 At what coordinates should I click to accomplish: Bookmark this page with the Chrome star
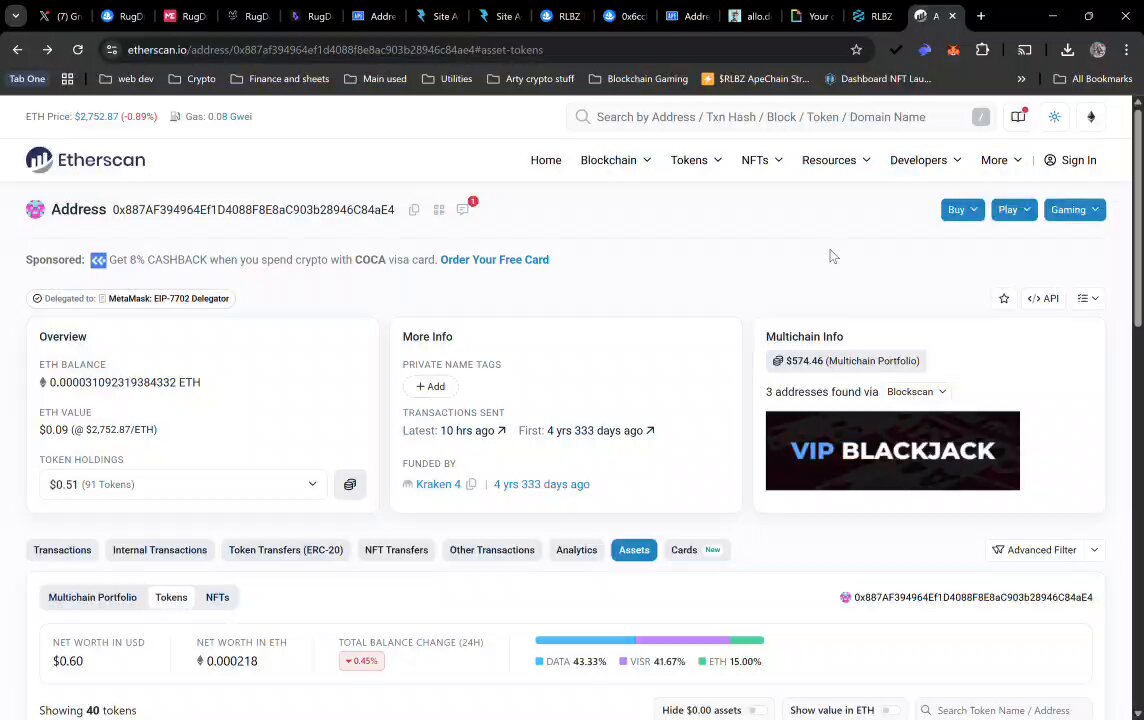coord(856,50)
